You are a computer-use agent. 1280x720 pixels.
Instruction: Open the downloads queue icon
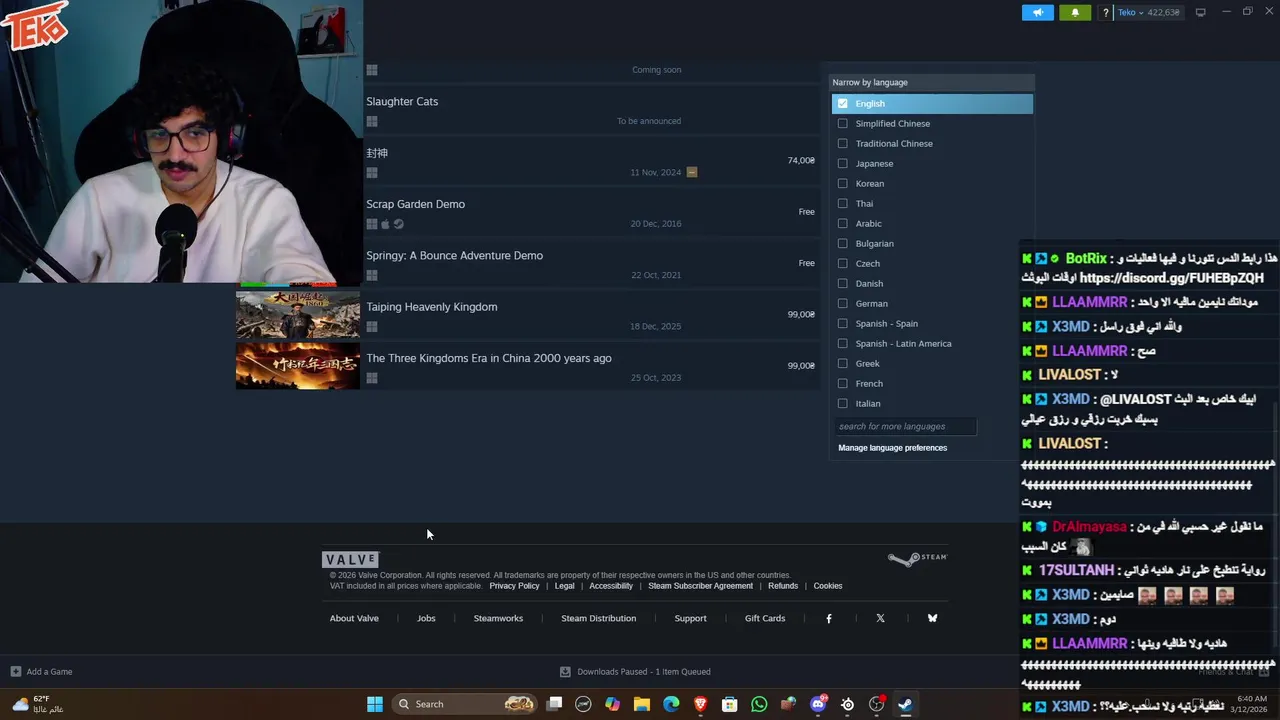click(x=565, y=671)
